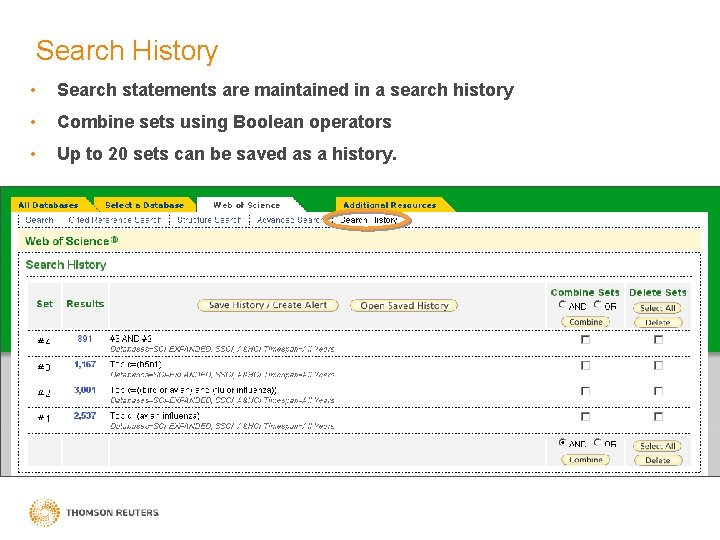Open the All Databases tab
This screenshot has height=540, width=720.
pyautogui.click(x=48, y=205)
